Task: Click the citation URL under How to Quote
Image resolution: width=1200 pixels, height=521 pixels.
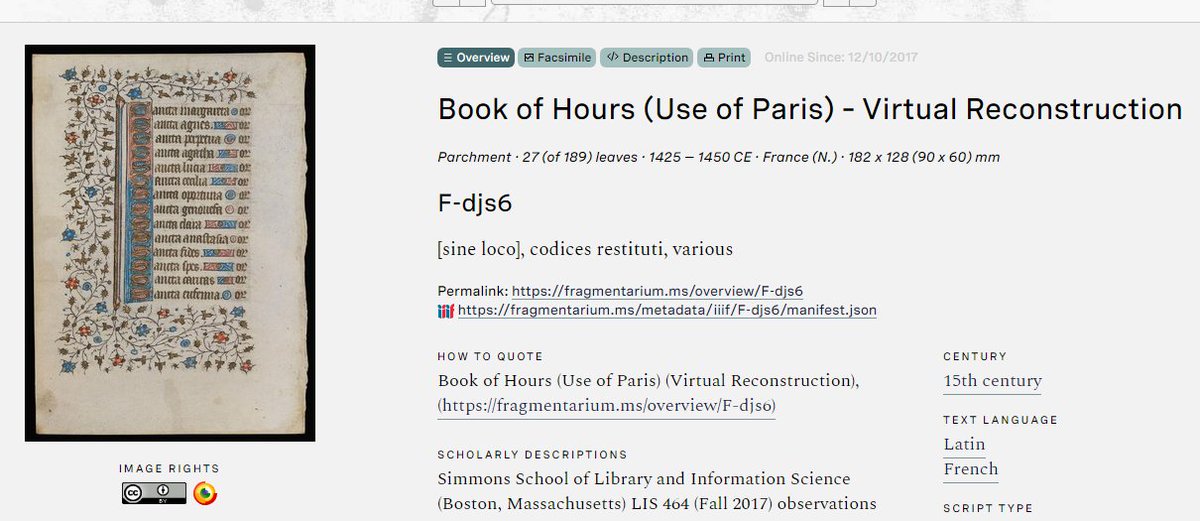Action: [x=607, y=406]
